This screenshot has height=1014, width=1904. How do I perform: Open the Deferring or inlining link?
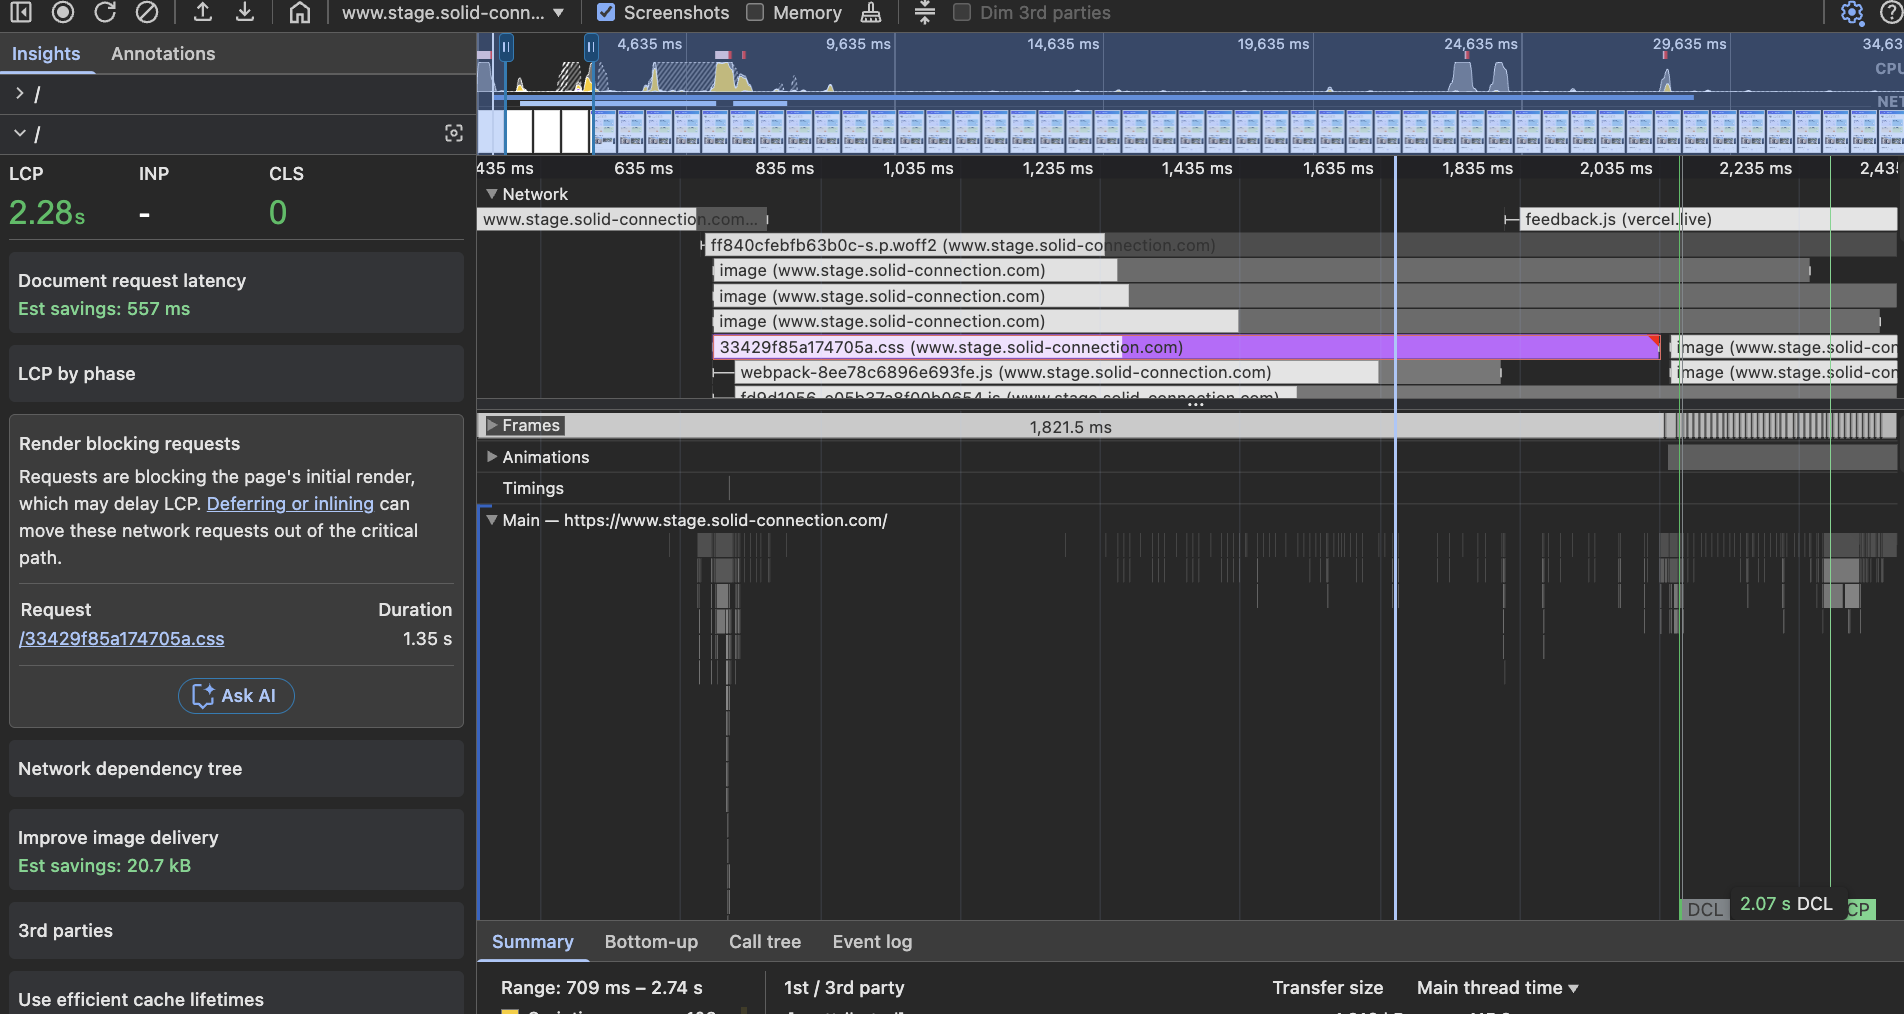click(x=290, y=504)
